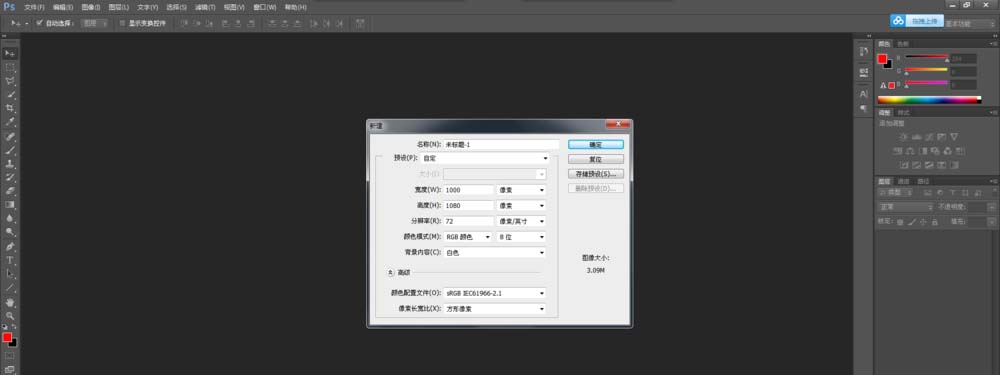Select the Crop tool
Viewport: 1000px width, 375px height.
click(x=10, y=108)
